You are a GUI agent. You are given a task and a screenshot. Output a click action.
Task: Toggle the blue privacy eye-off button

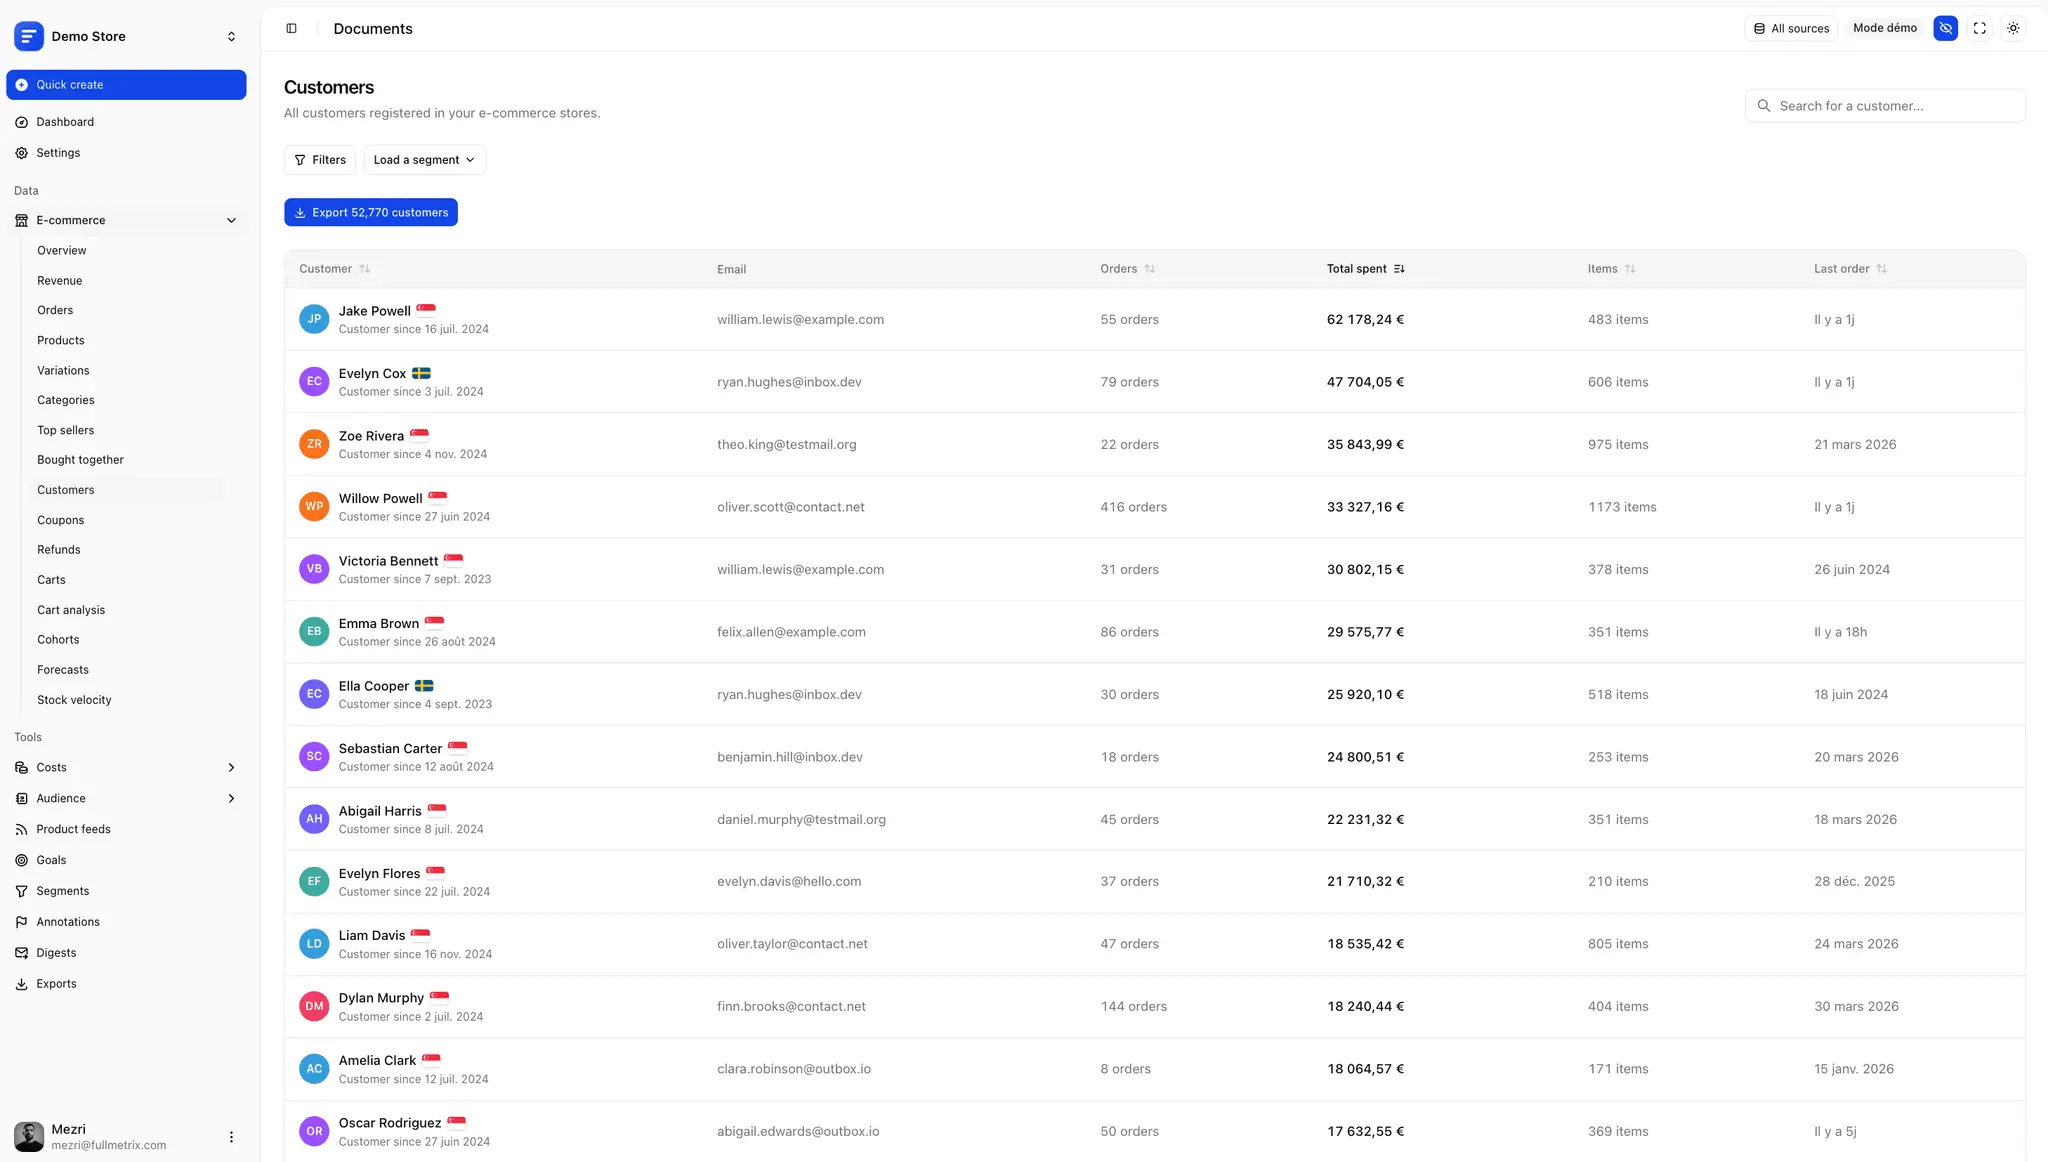(x=1945, y=28)
